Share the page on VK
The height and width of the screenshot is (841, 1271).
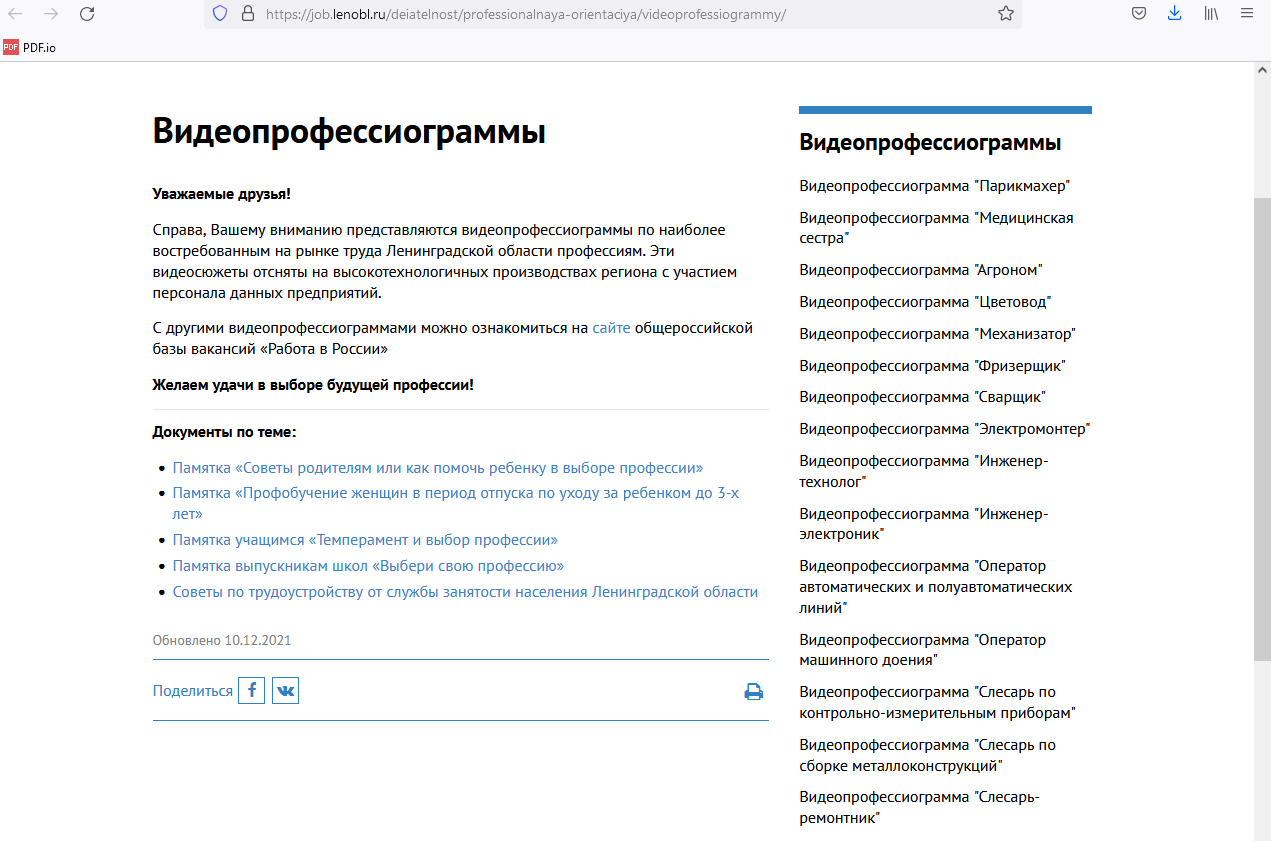285,691
